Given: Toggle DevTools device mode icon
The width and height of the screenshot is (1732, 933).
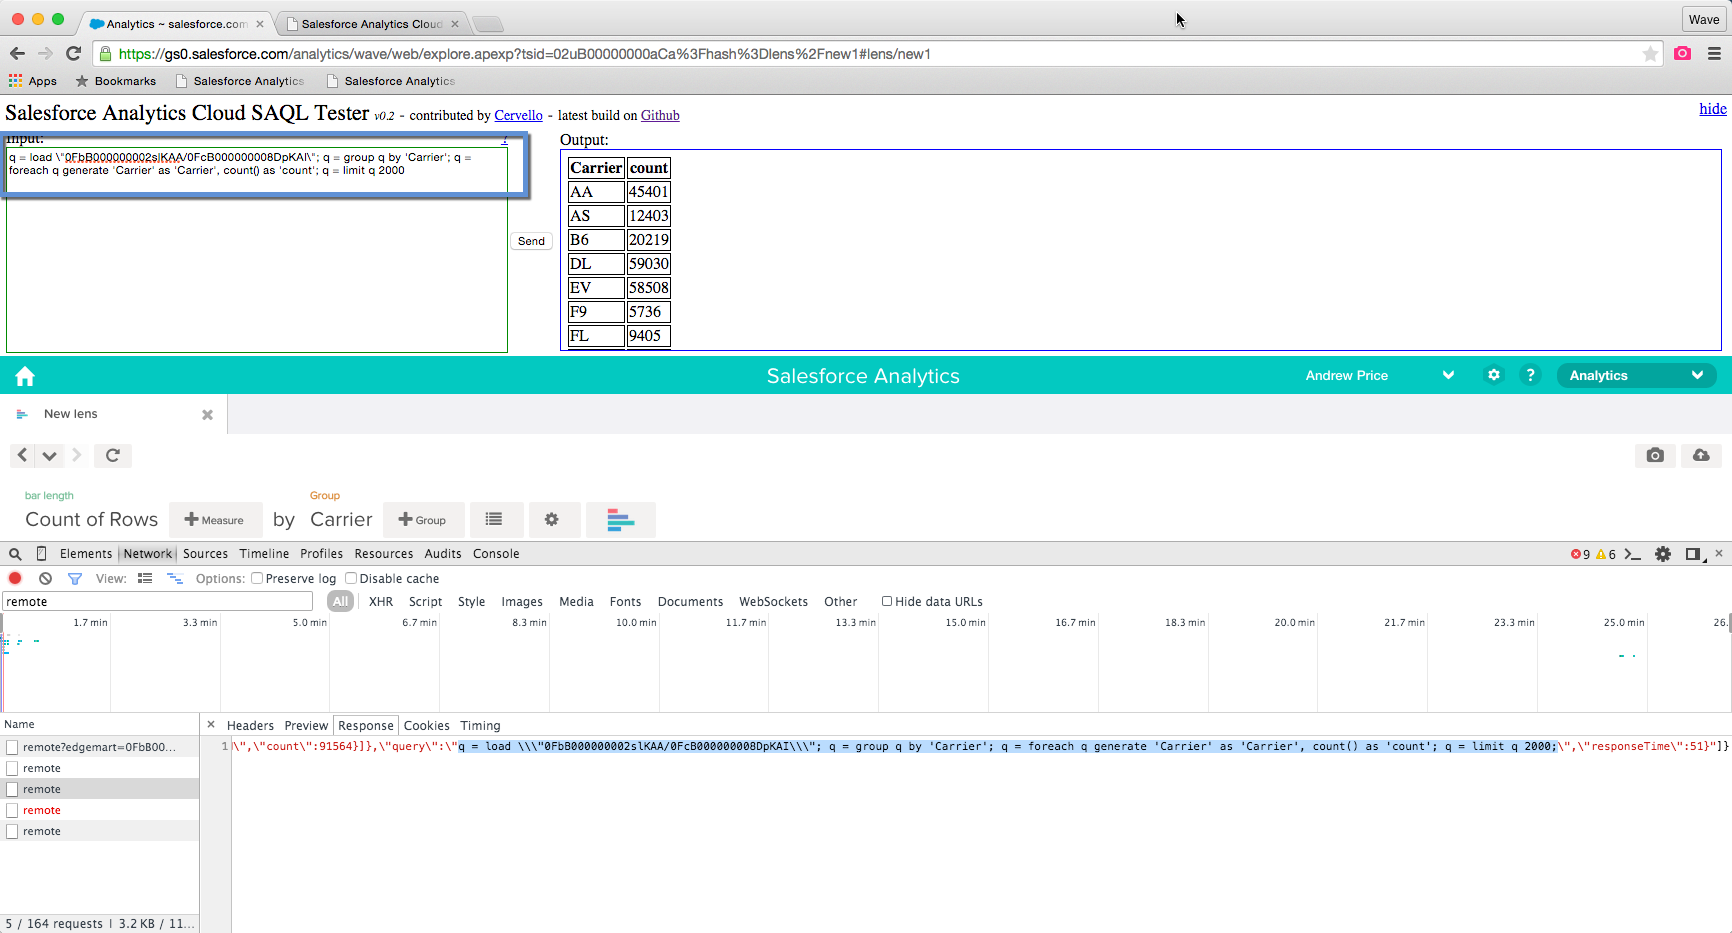Looking at the screenshot, I should [41, 554].
